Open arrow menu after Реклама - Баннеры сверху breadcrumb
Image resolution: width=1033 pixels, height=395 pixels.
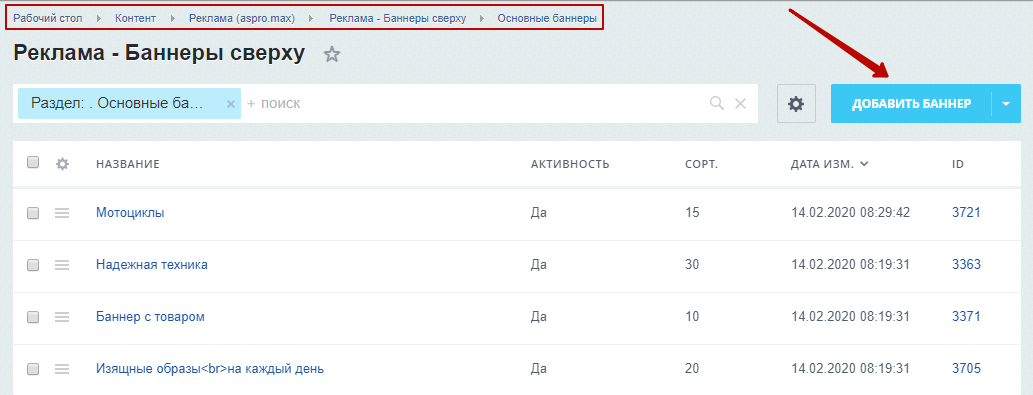click(482, 18)
